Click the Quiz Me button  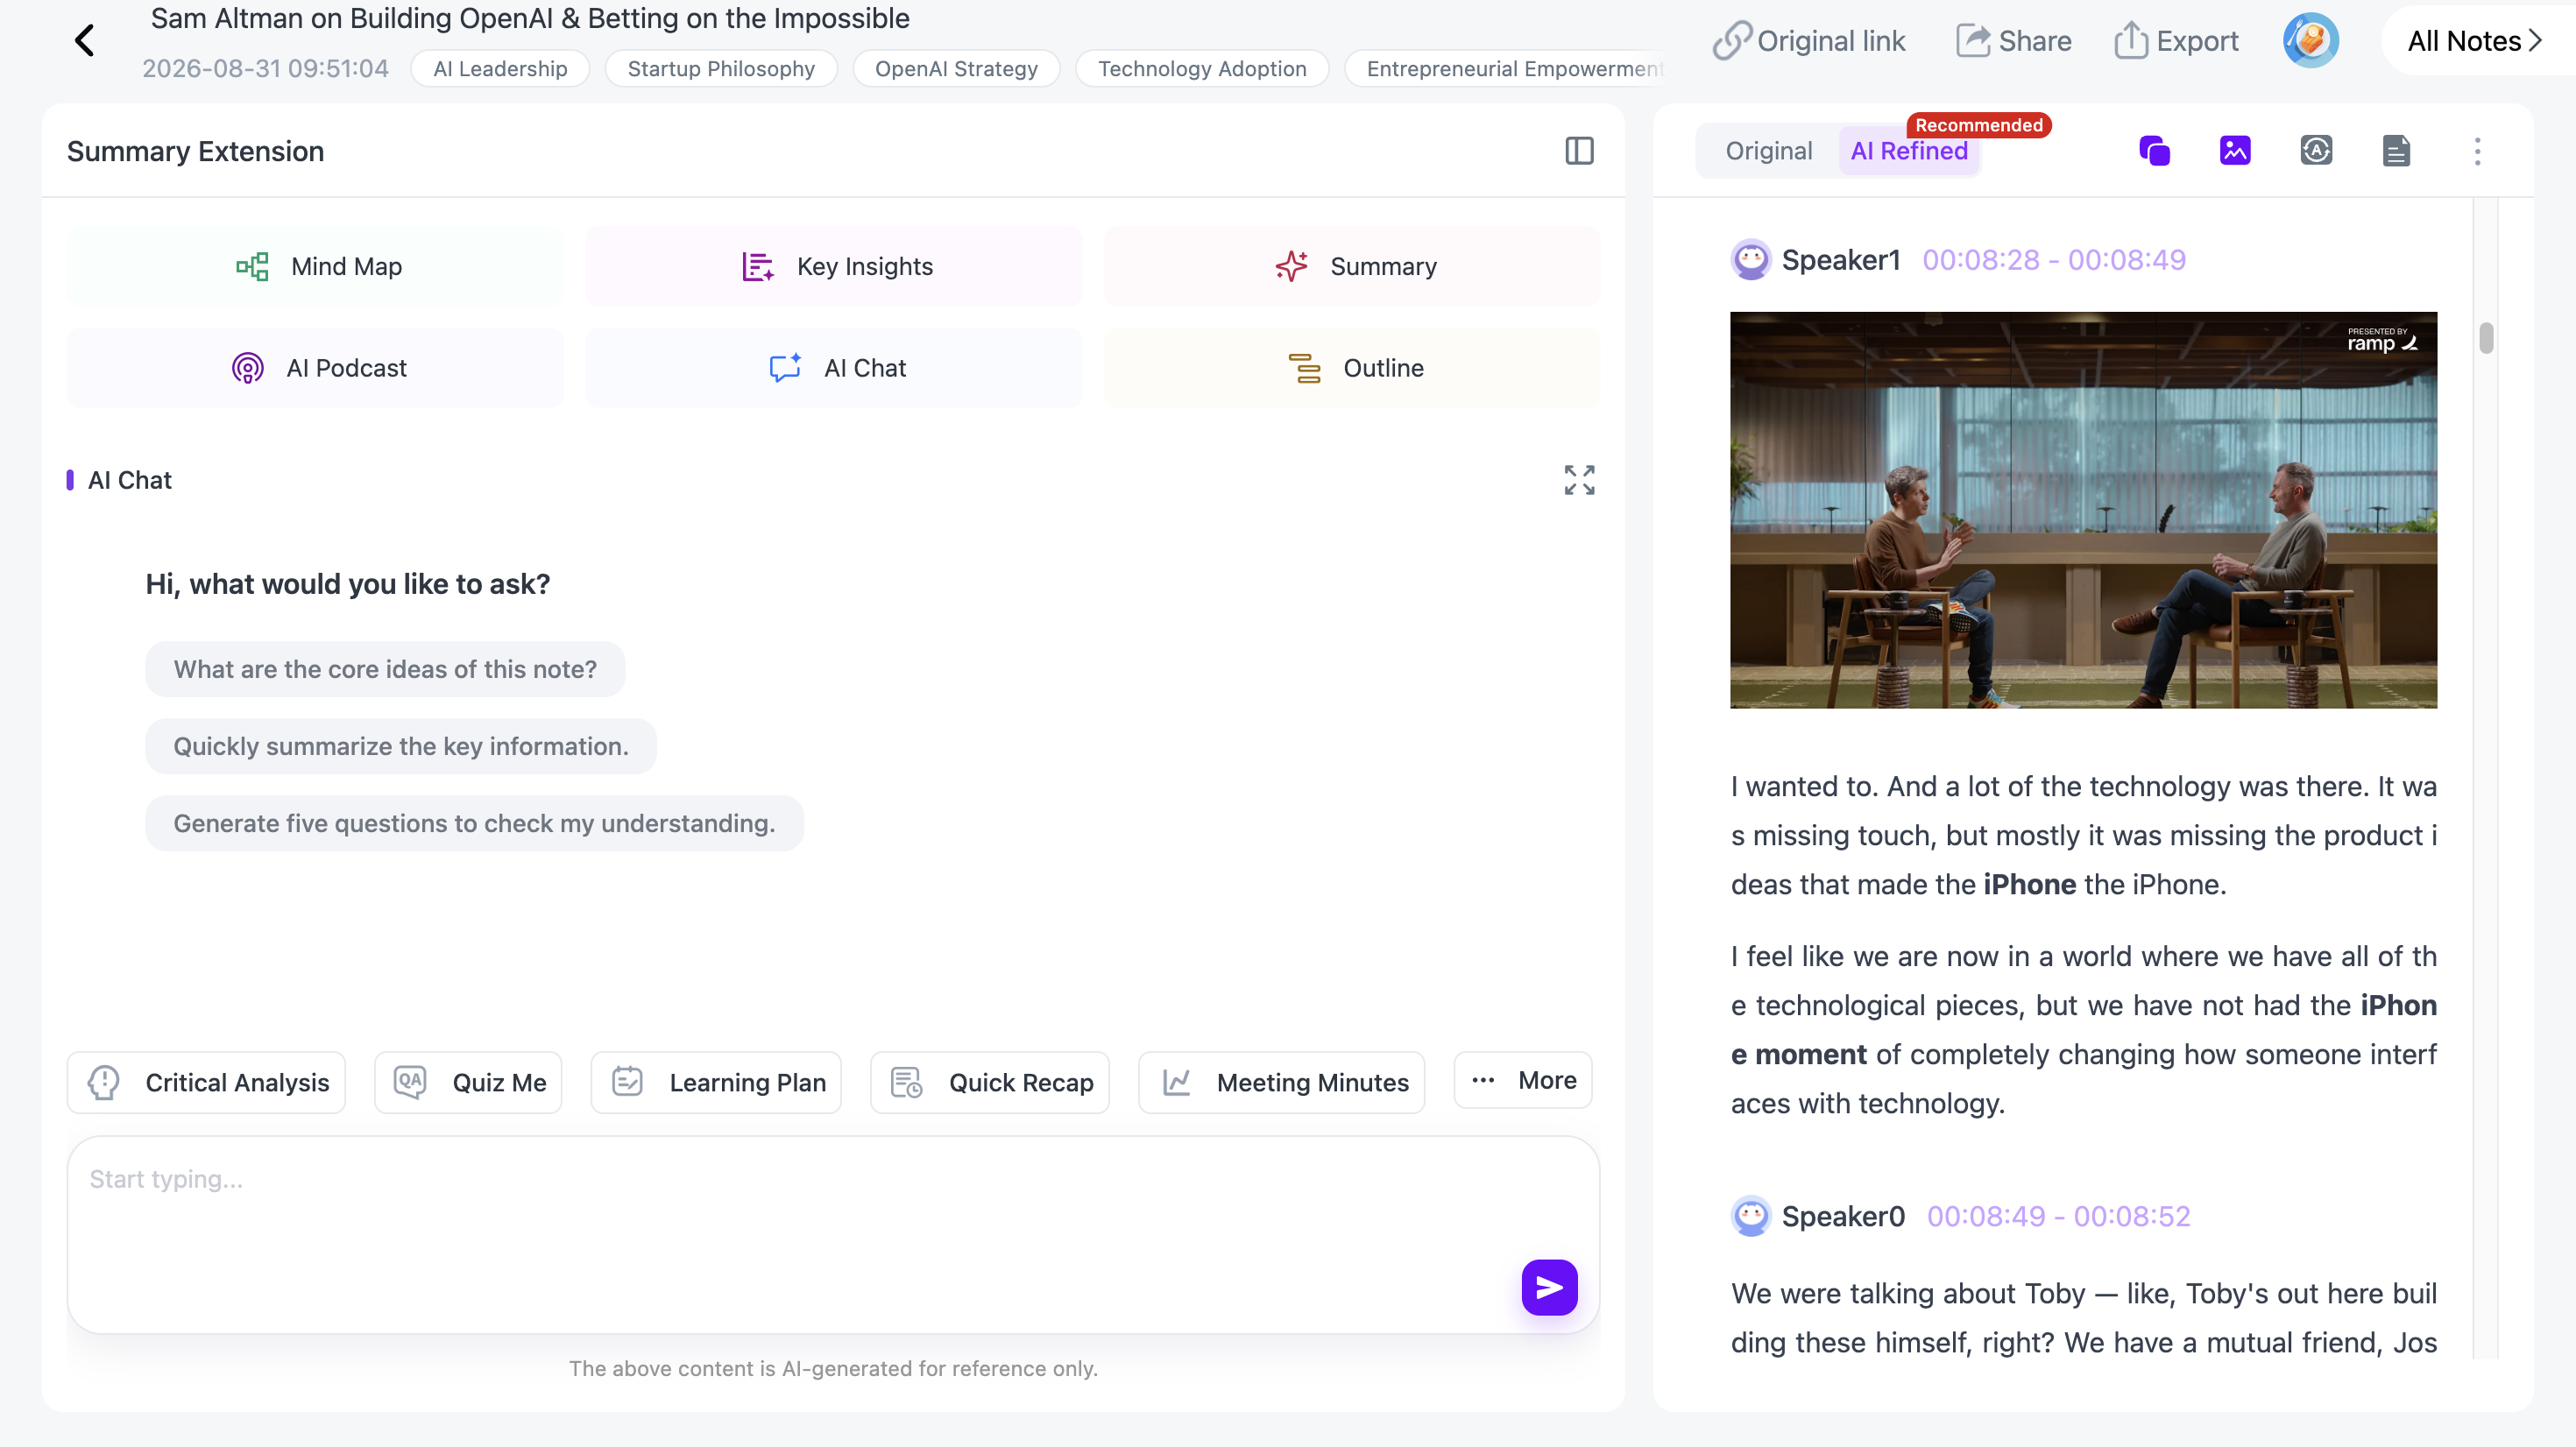(468, 1082)
